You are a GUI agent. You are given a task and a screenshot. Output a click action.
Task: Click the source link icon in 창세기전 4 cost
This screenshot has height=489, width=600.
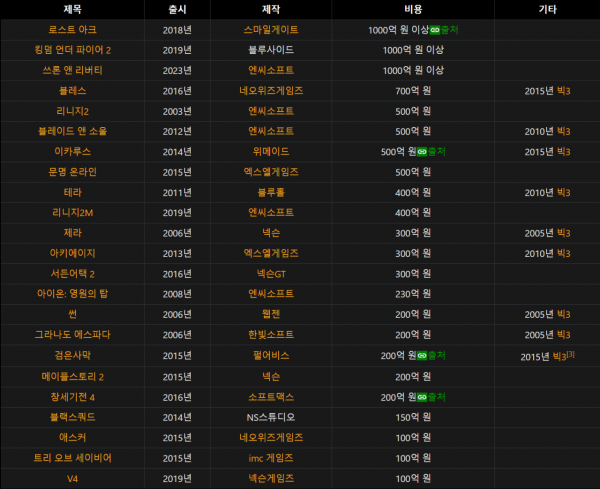pyautogui.click(x=422, y=398)
